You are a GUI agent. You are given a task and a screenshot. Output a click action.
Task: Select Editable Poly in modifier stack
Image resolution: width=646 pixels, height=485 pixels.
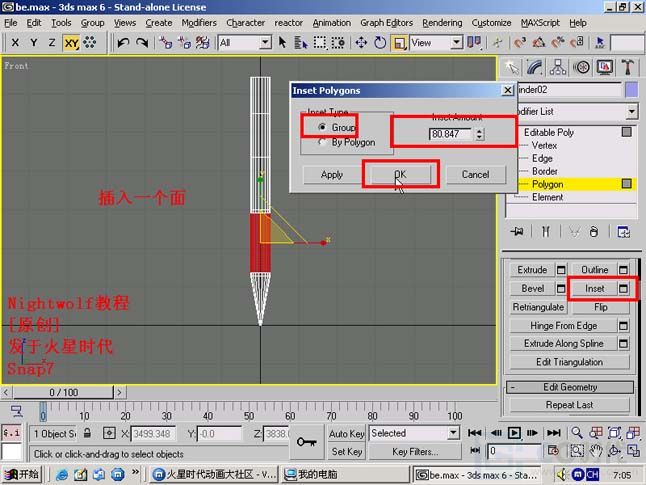[549, 132]
